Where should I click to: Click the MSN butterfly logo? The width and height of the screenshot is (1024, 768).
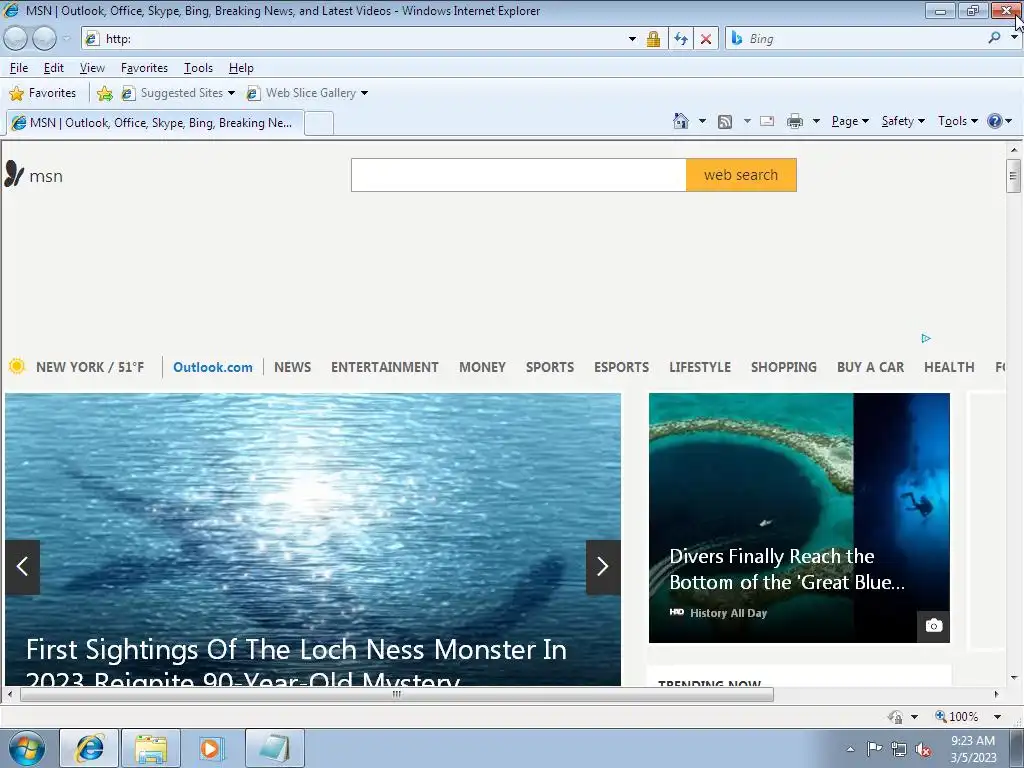click(14, 174)
